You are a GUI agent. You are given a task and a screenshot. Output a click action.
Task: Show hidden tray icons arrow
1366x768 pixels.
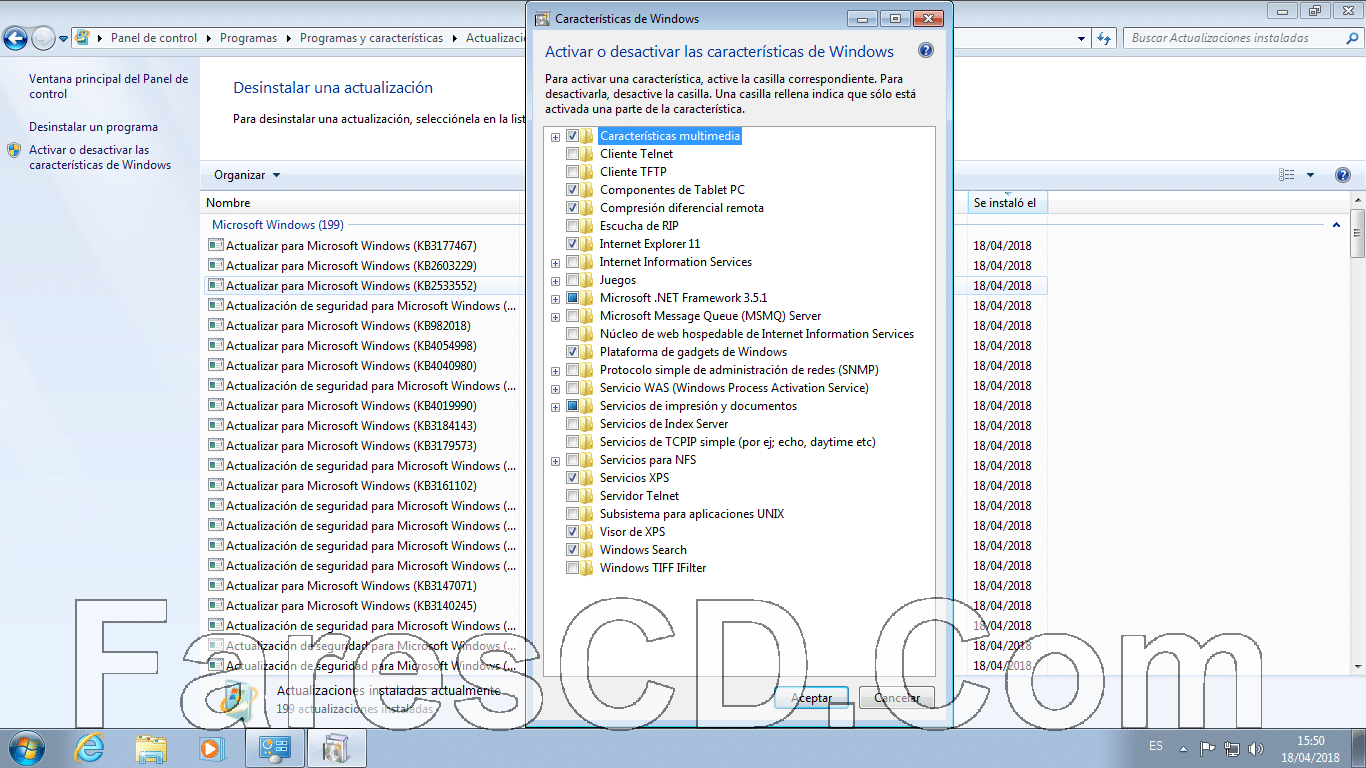coord(1183,748)
